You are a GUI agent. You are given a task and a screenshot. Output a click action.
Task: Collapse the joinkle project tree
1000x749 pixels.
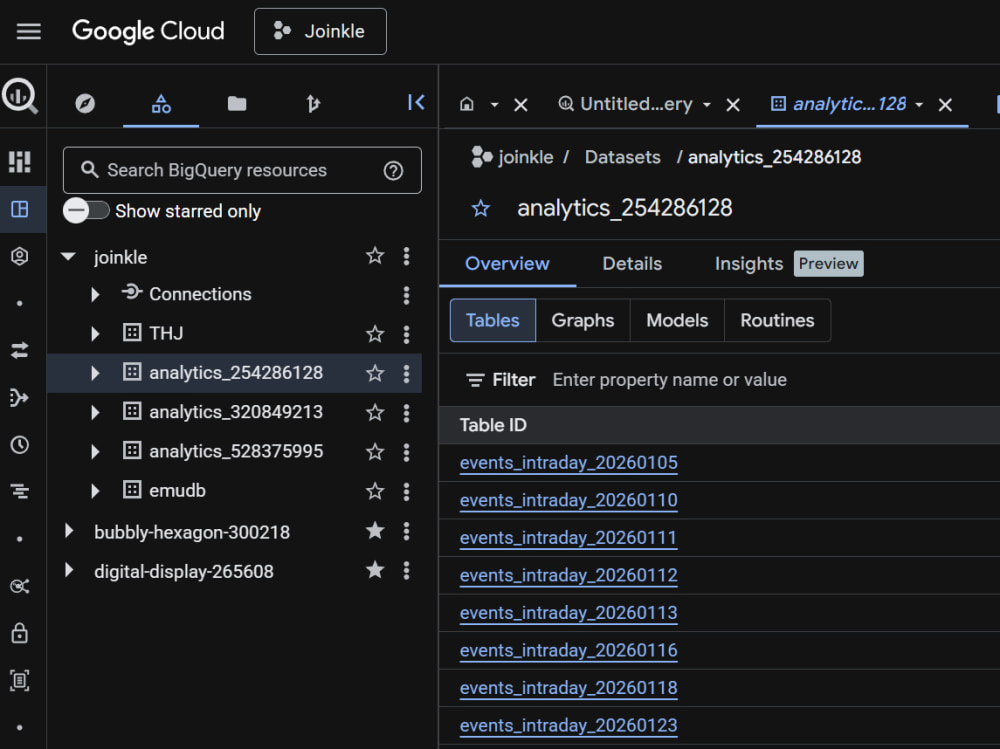pos(68,257)
